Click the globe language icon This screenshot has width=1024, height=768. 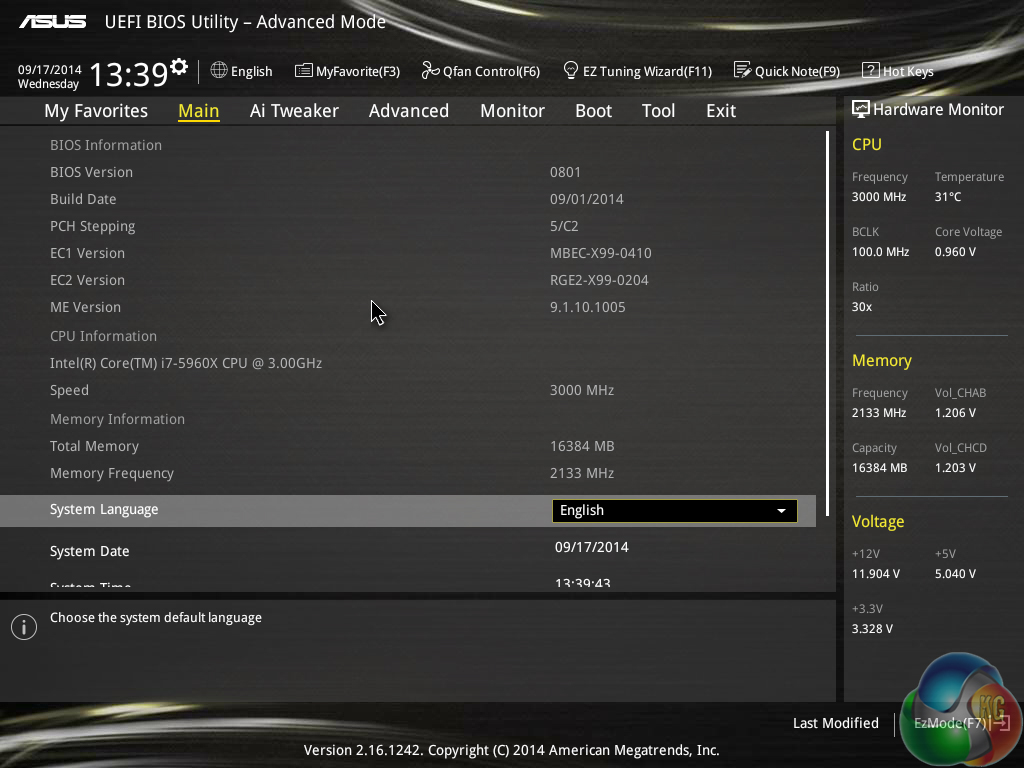(219, 70)
